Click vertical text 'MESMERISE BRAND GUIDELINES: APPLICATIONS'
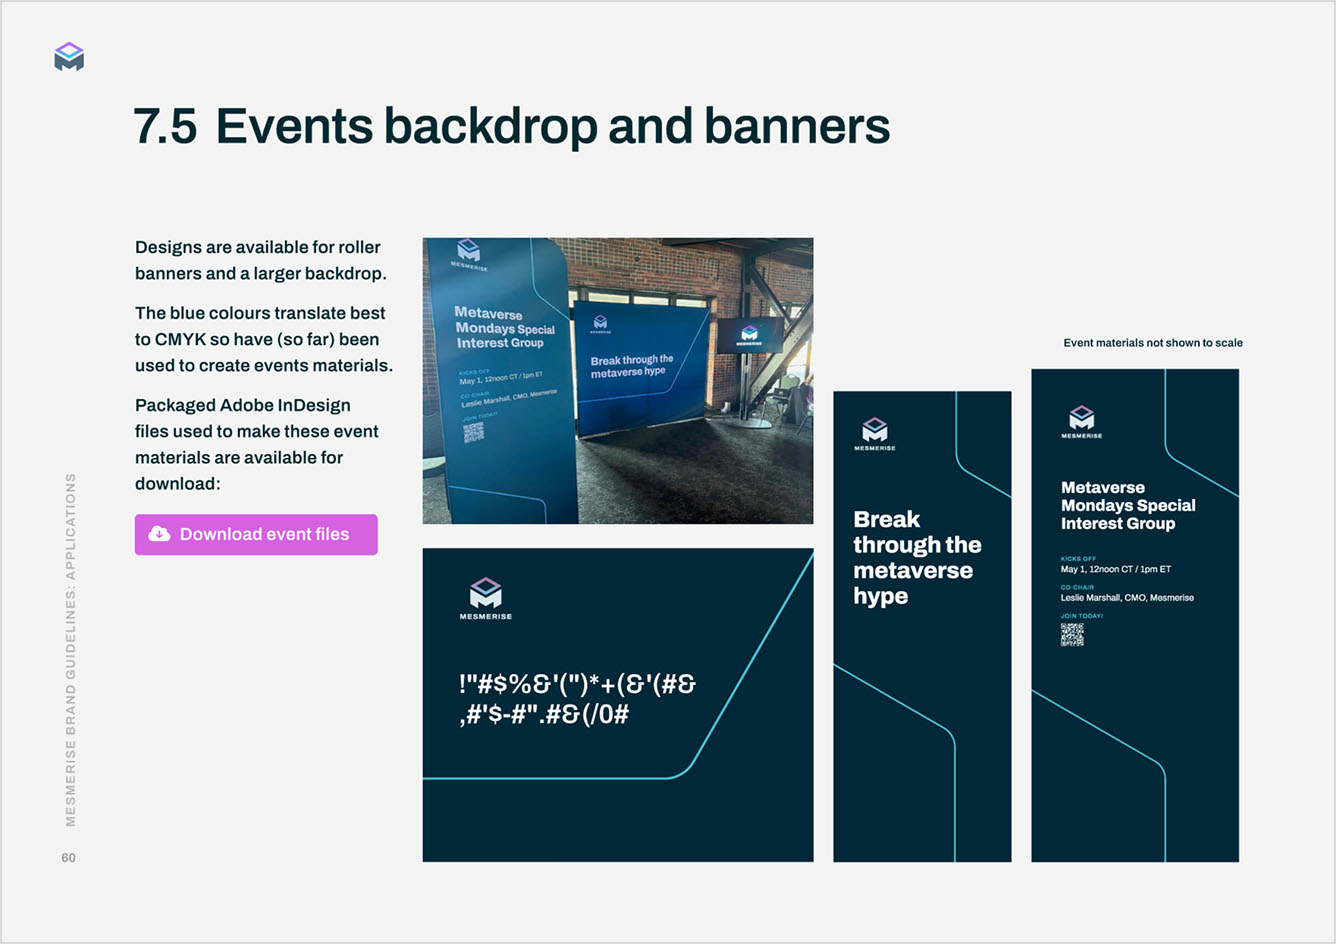1336x944 pixels. pyautogui.click(x=70, y=650)
